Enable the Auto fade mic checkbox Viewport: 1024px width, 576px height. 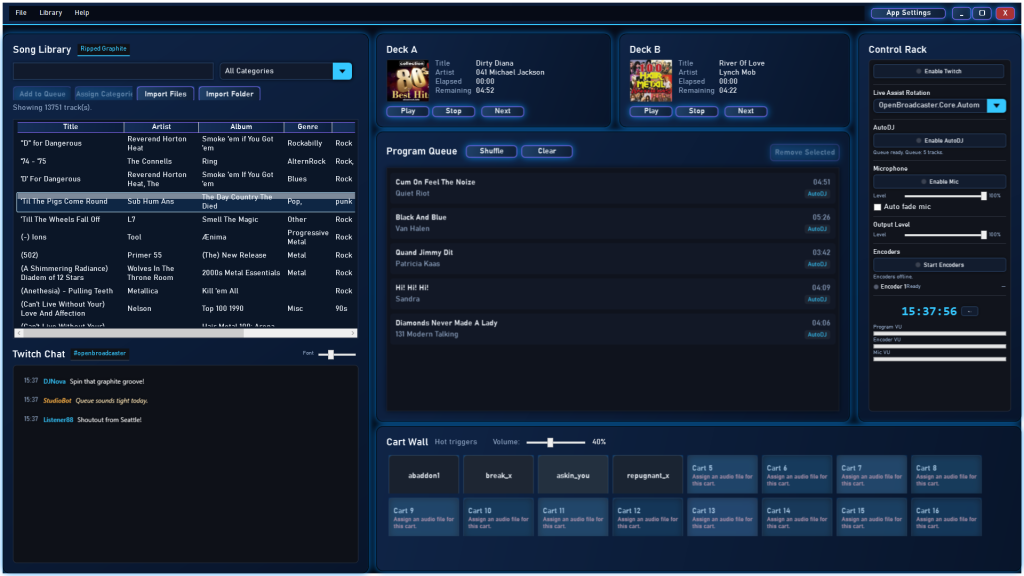878,207
